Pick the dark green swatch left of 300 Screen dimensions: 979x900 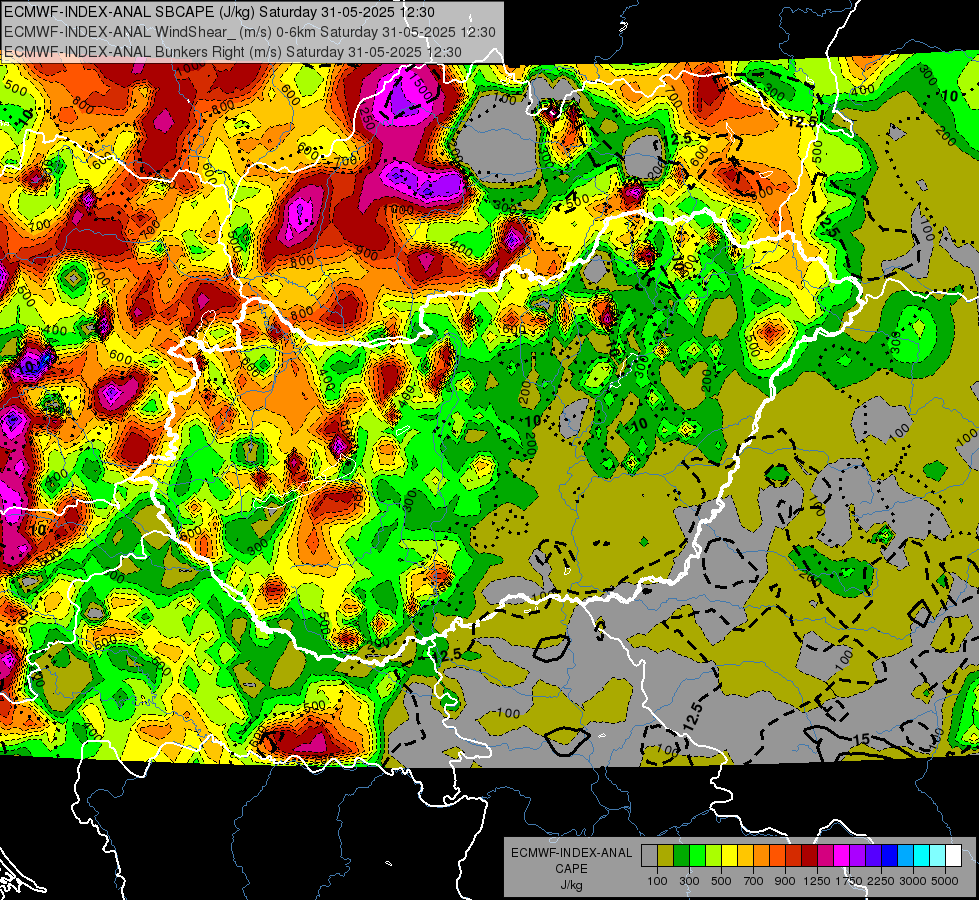click(x=681, y=855)
